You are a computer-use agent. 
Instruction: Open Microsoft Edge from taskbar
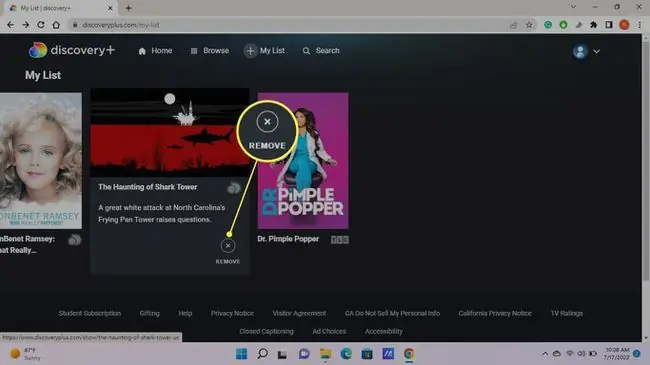point(346,354)
